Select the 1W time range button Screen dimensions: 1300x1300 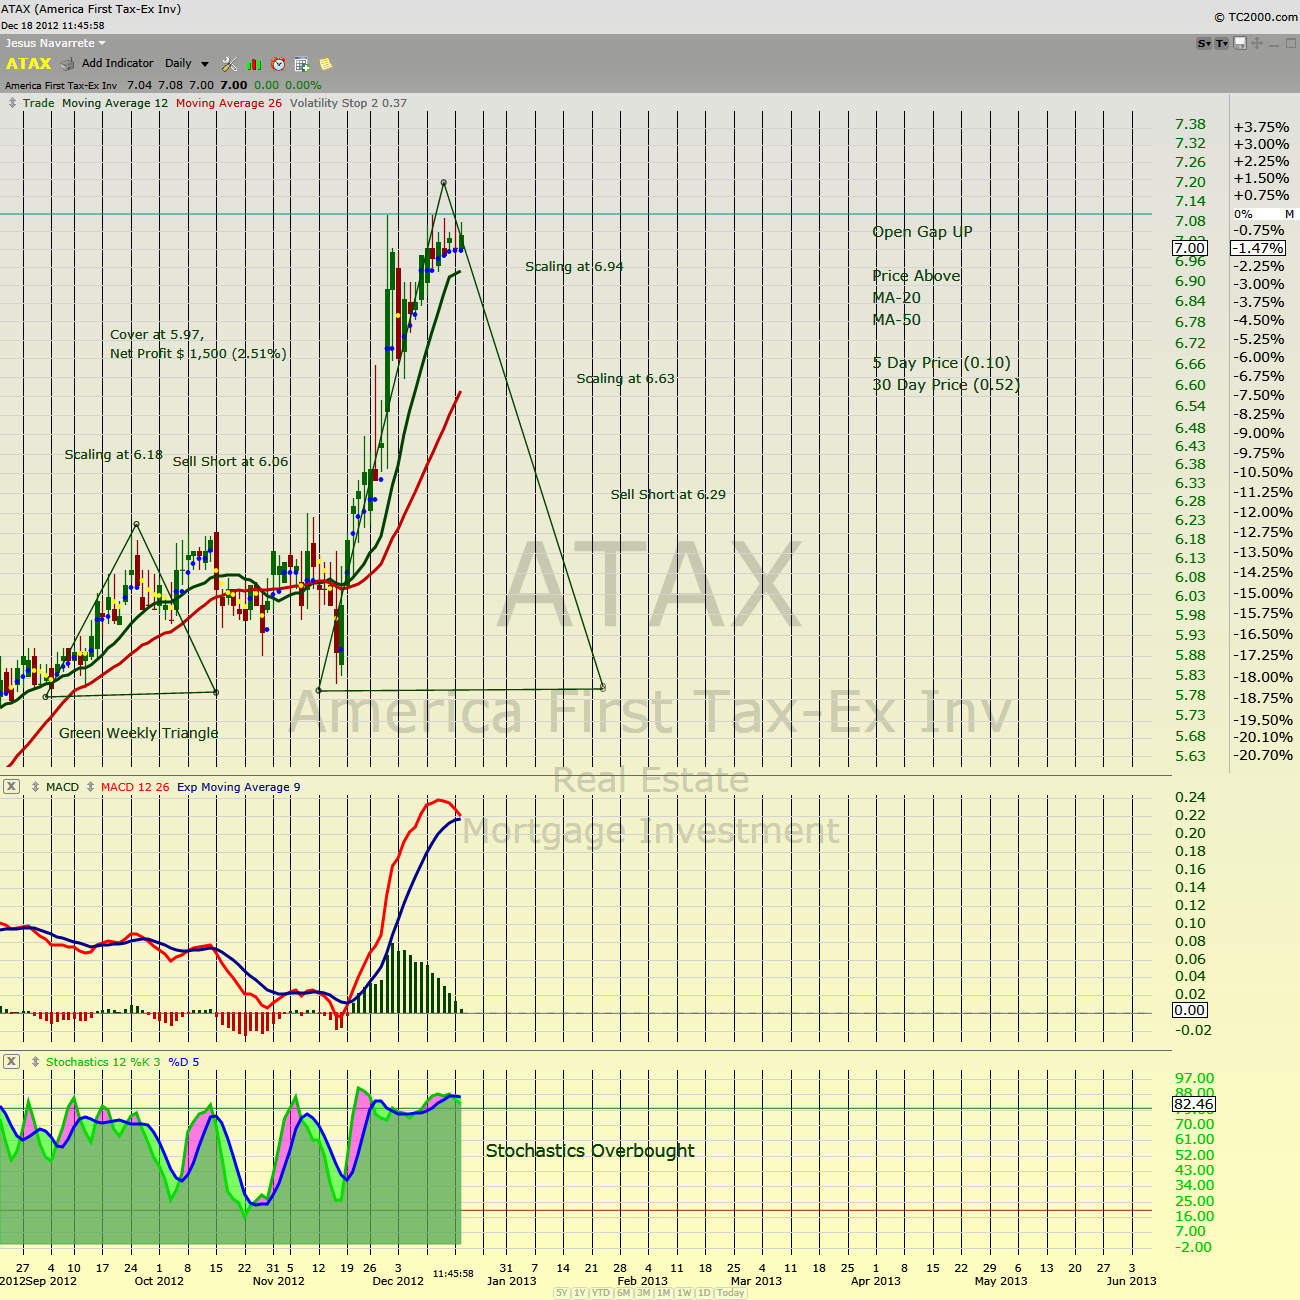coord(684,1293)
